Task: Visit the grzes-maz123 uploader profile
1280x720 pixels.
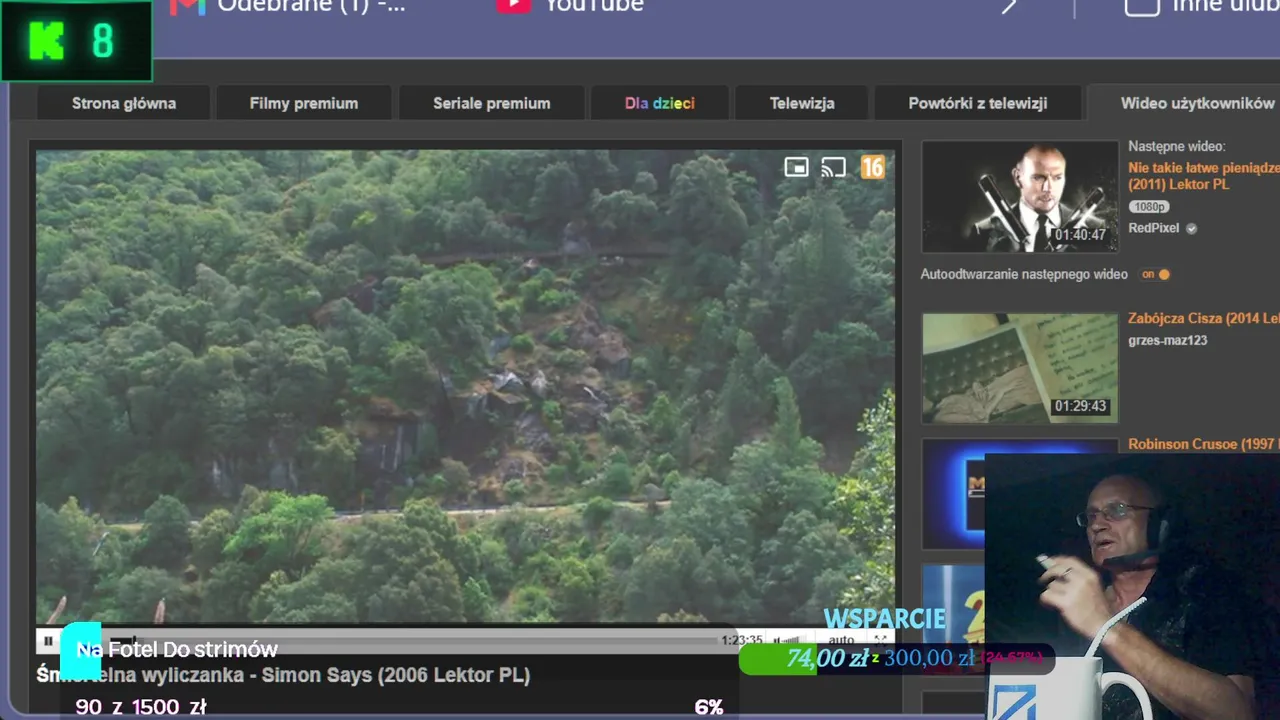Action: point(1168,340)
